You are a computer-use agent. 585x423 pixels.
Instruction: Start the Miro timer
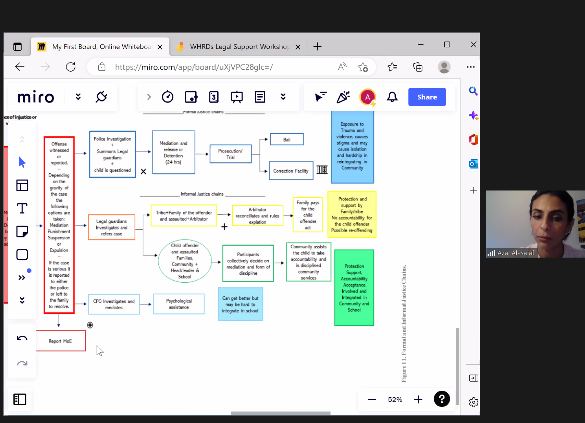click(x=168, y=97)
